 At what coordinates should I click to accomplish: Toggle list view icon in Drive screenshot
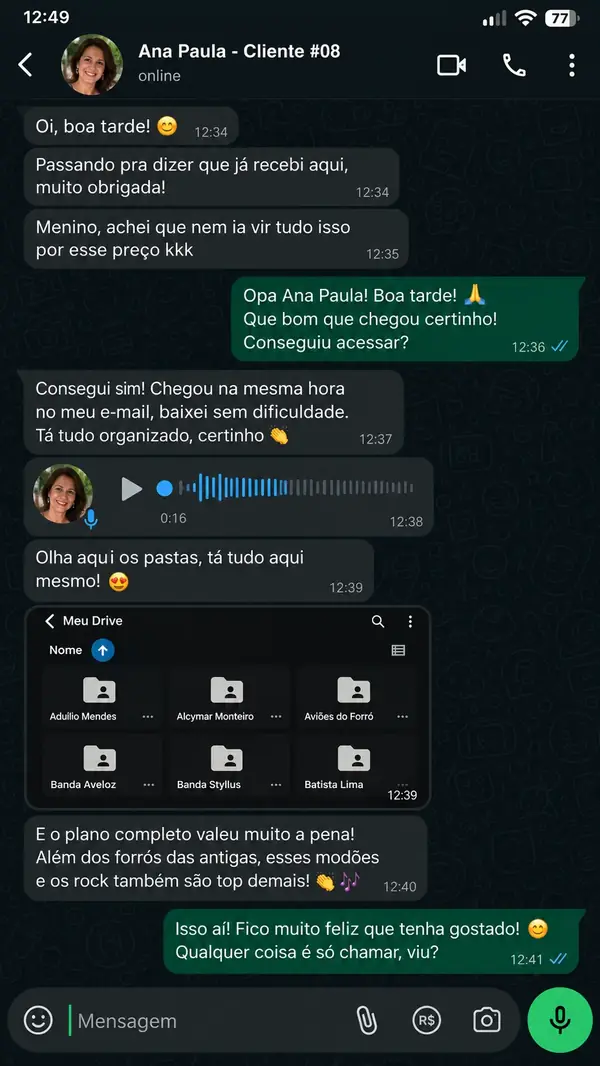point(398,651)
